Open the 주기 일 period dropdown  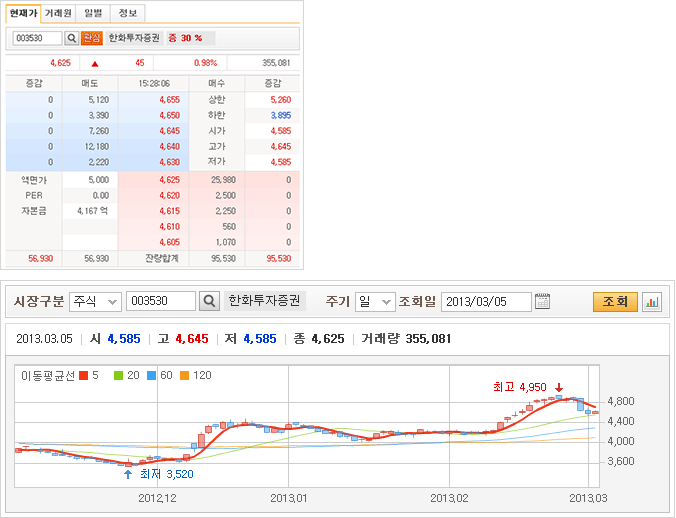pyautogui.click(x=375, y=301)
